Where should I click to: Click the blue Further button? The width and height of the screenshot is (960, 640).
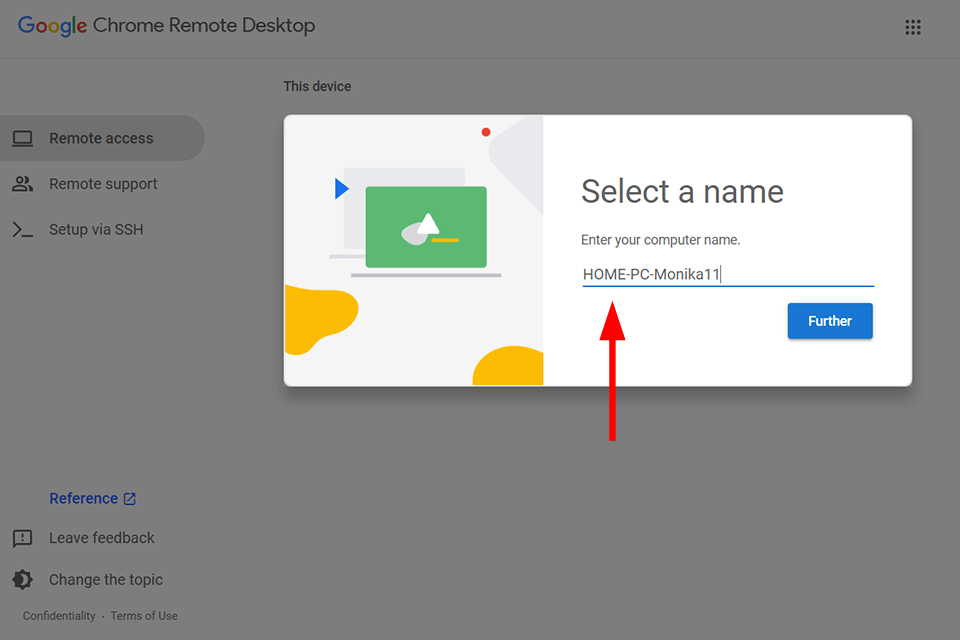(x=830, y=321)
